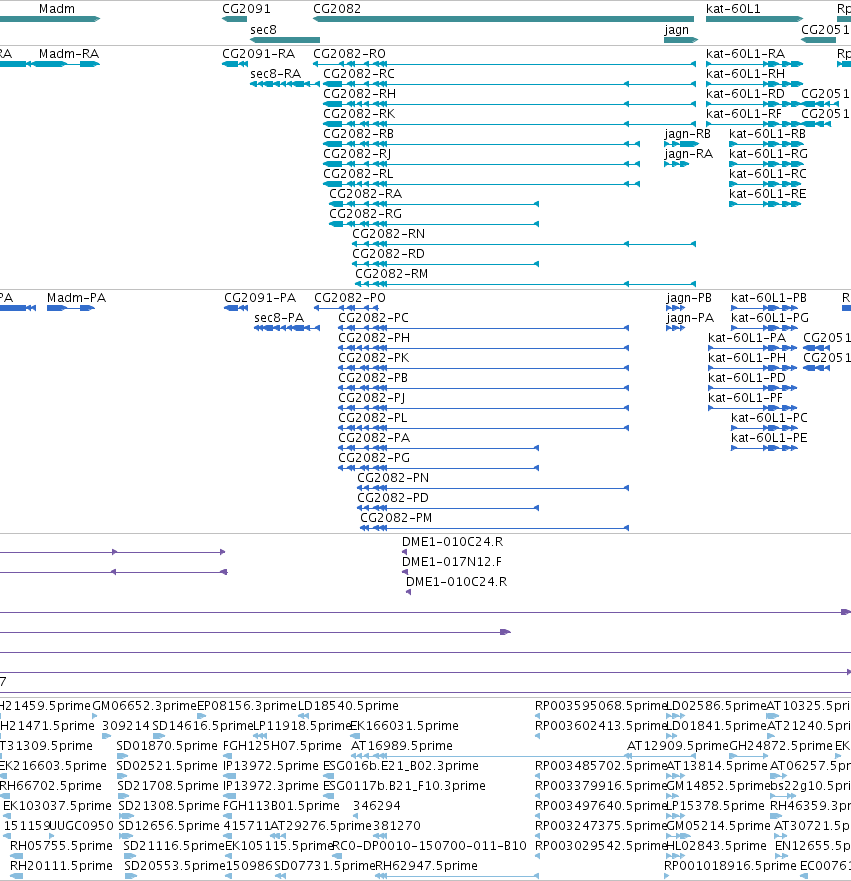
Task: Select the sec8-PA protein label
Action: [x=279, y=318]
